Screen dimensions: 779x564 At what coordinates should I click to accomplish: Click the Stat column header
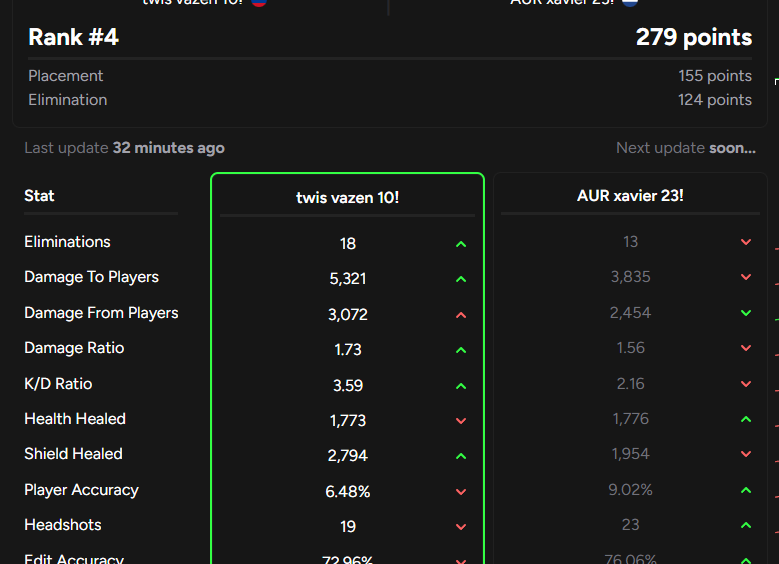tap(39, 196)
